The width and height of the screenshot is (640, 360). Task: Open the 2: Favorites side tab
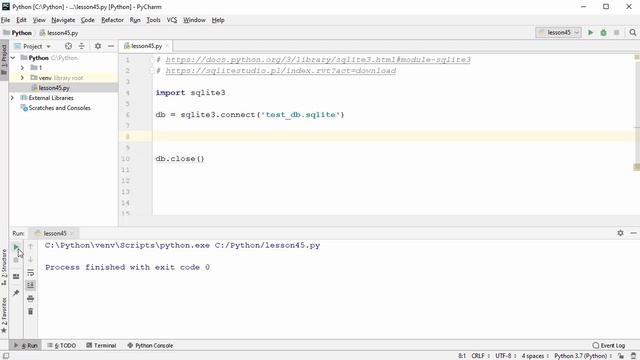pyautogui.click(x=4, y=315)
